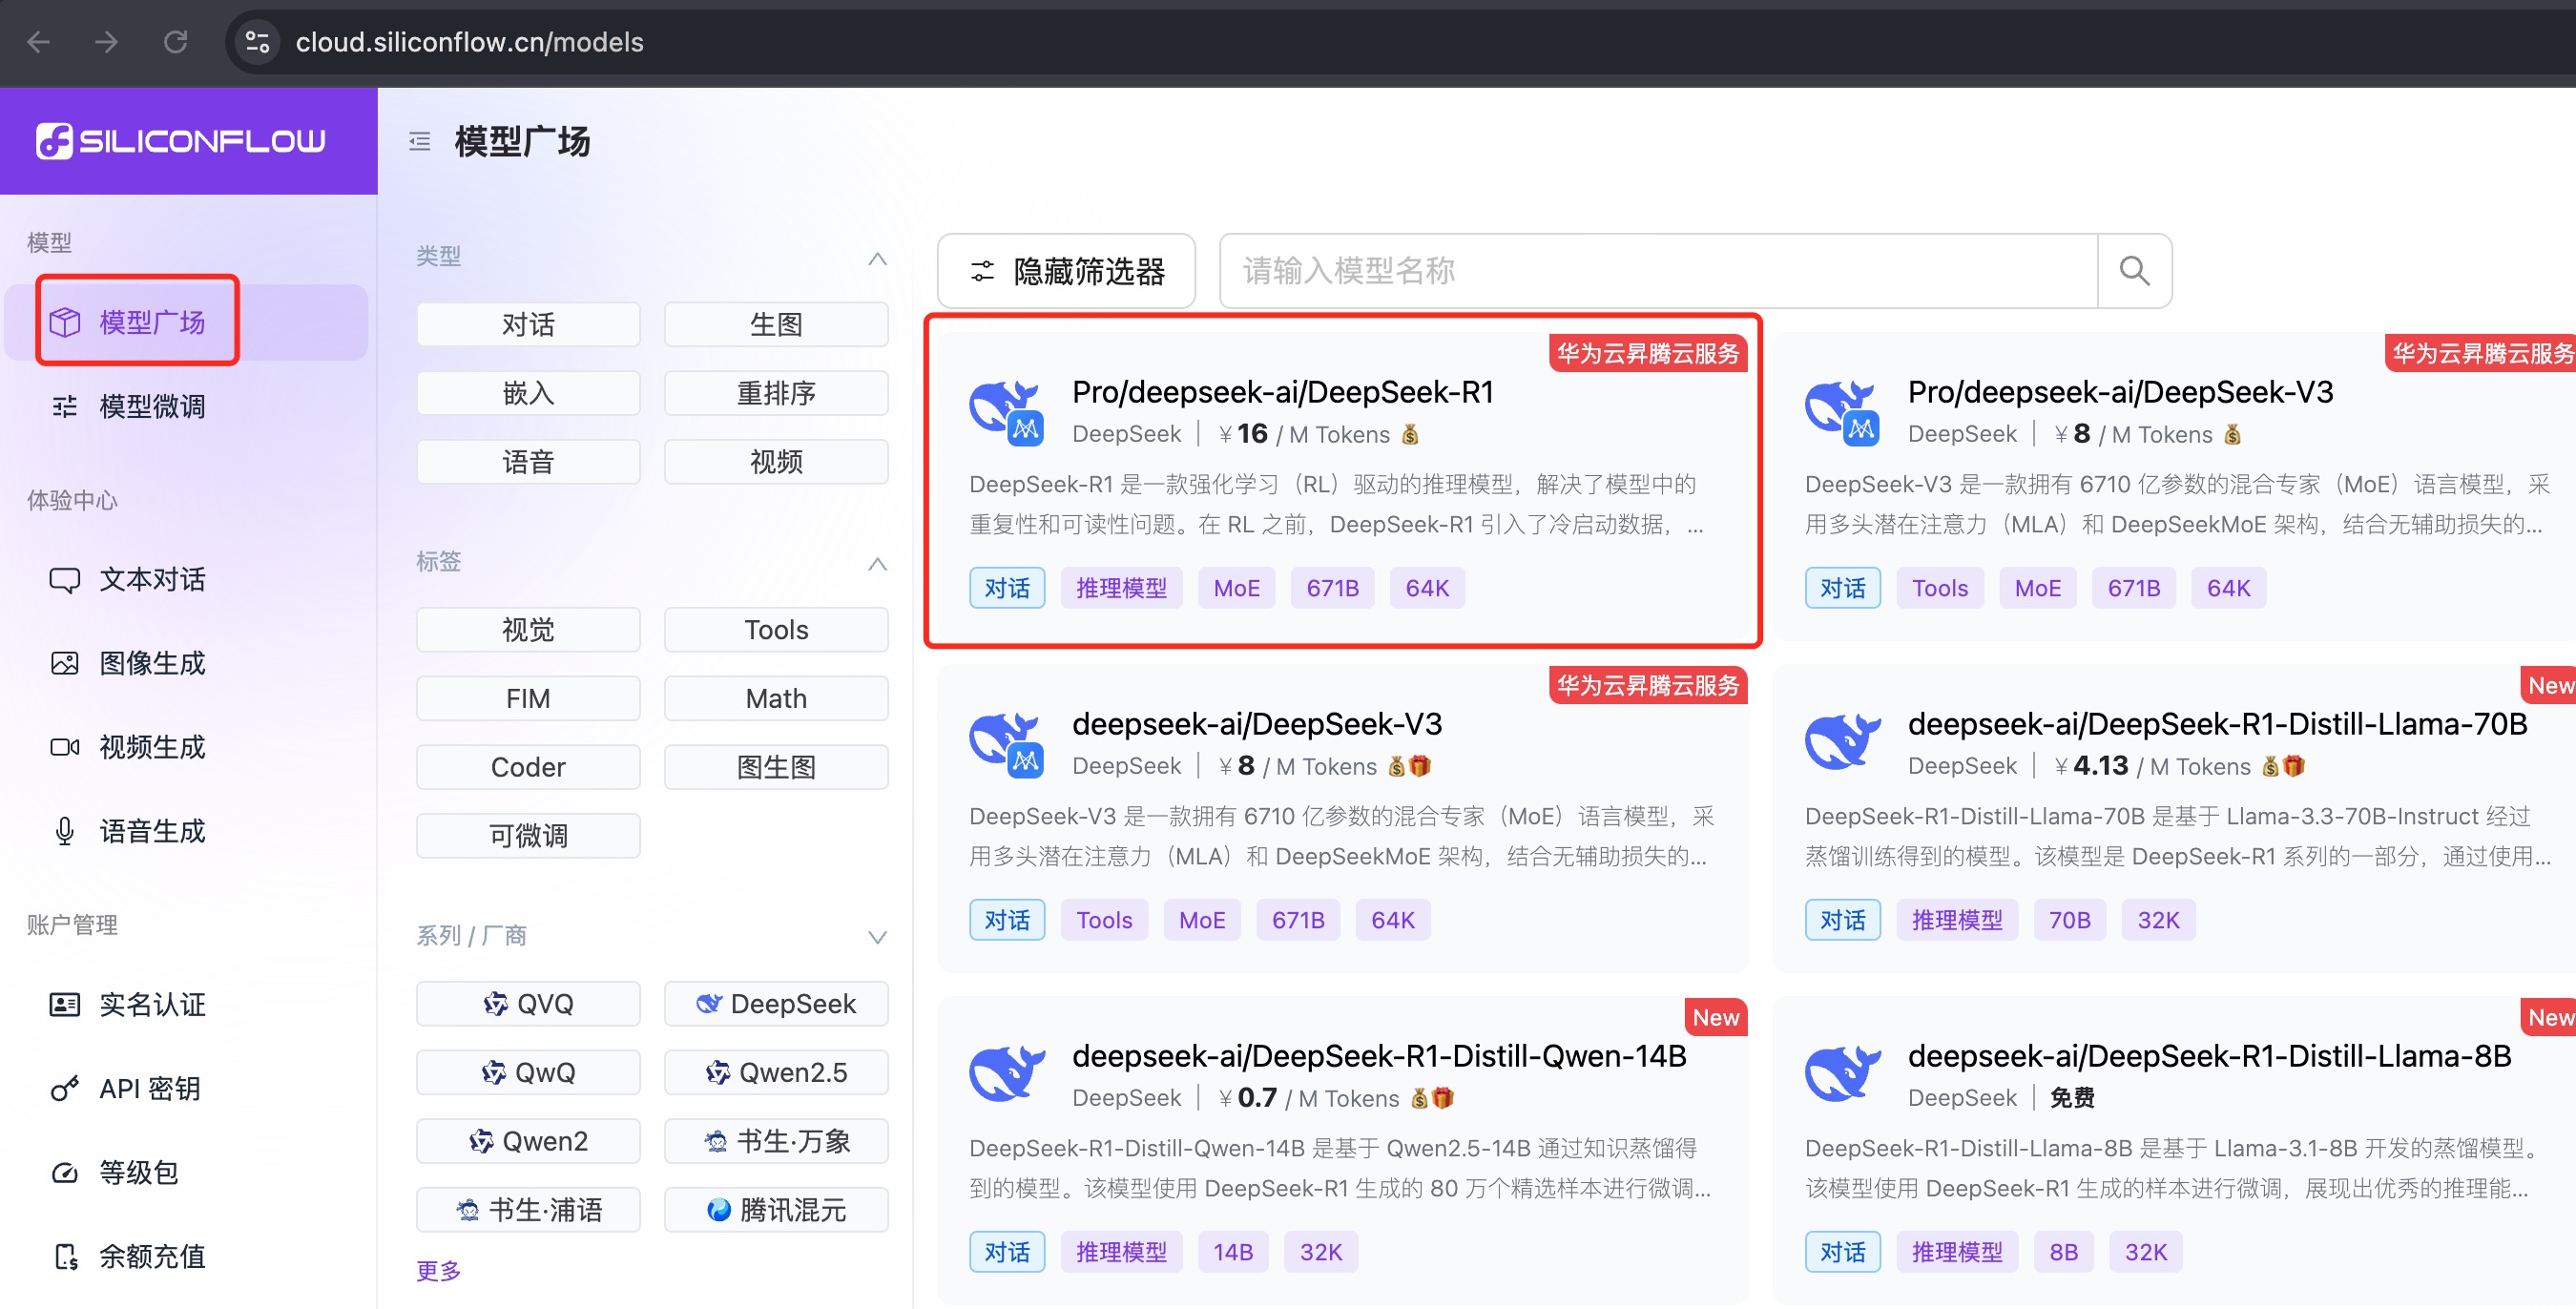Image resolution: width=2576 pixels, height=1309 pixels.
Task: Toggle the Tools tag filter
Action: [x=776, y=630]
